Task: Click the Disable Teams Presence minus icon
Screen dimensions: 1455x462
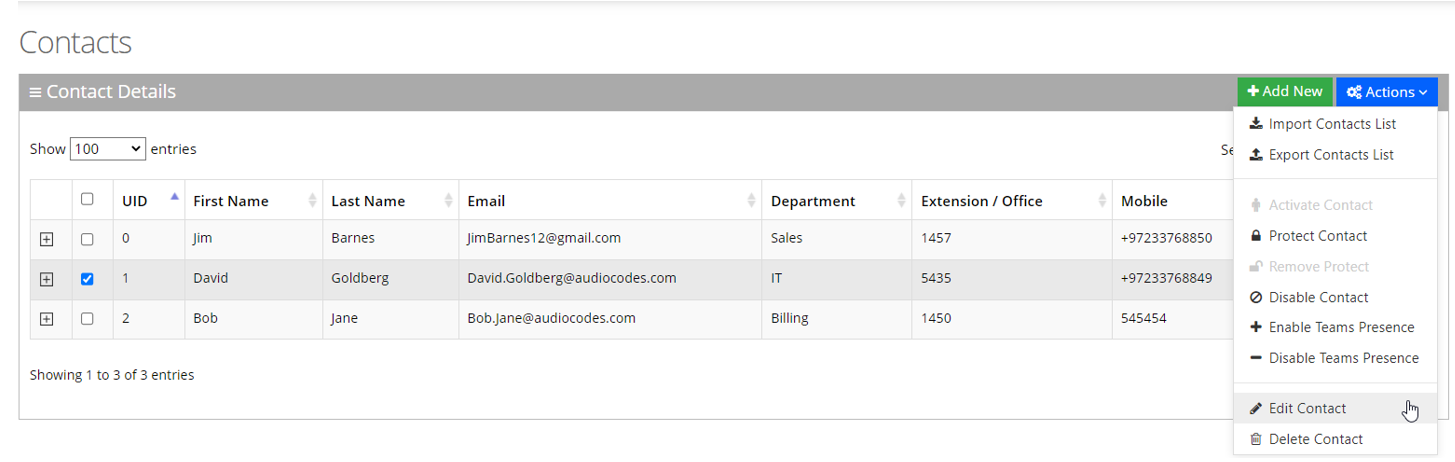Action: (1256, 358)
